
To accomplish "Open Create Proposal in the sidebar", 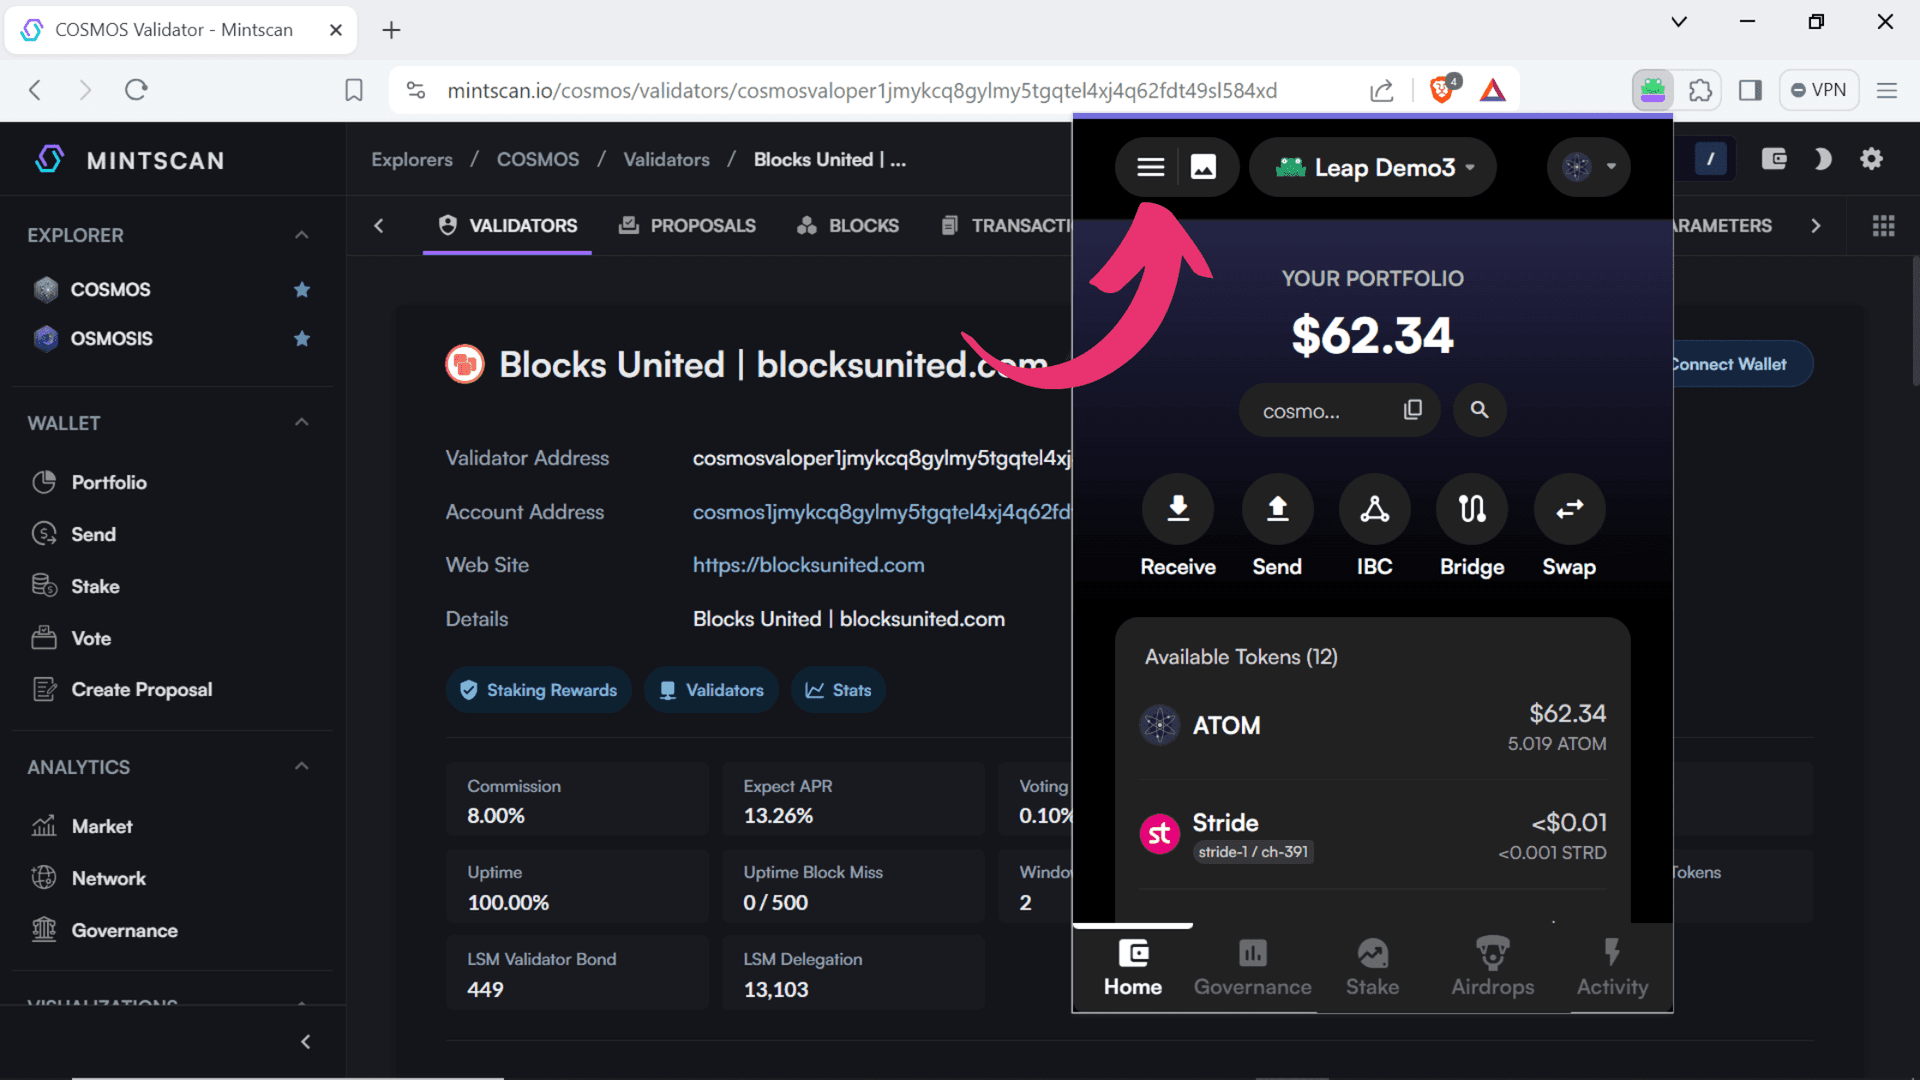I will [141, 689].
